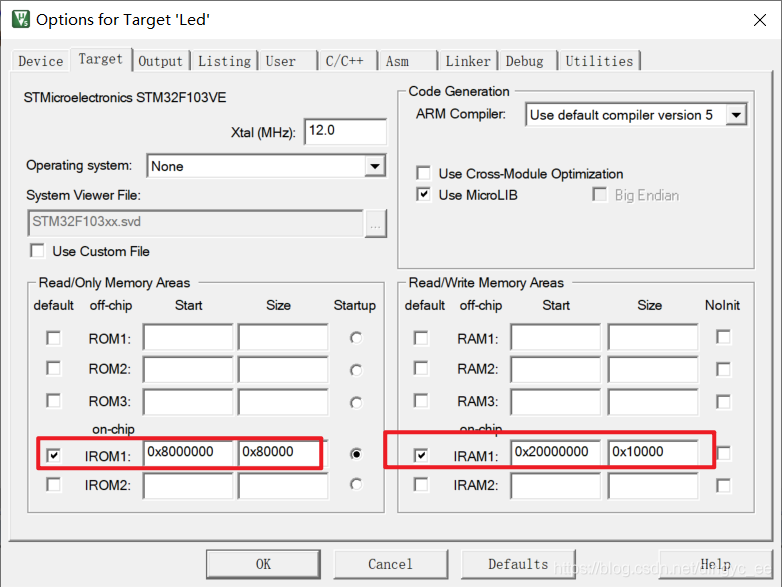Click the IRAM1 Size field

tap(653, 452)
